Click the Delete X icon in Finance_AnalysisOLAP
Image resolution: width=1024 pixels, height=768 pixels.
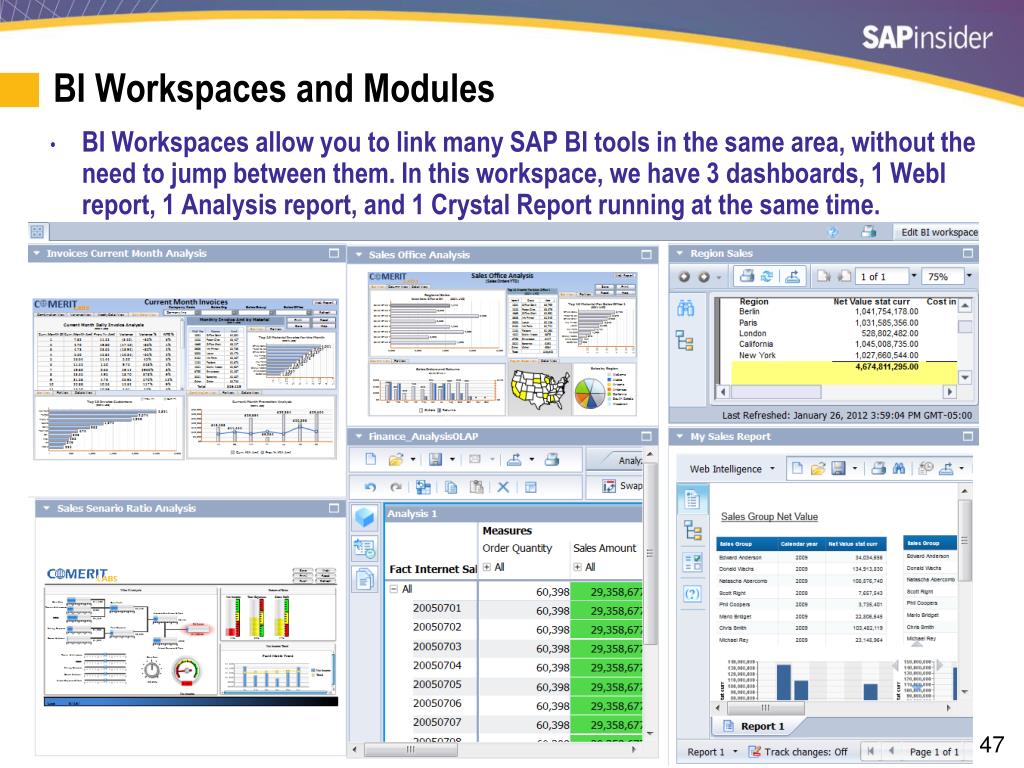(x=503, y=487)
